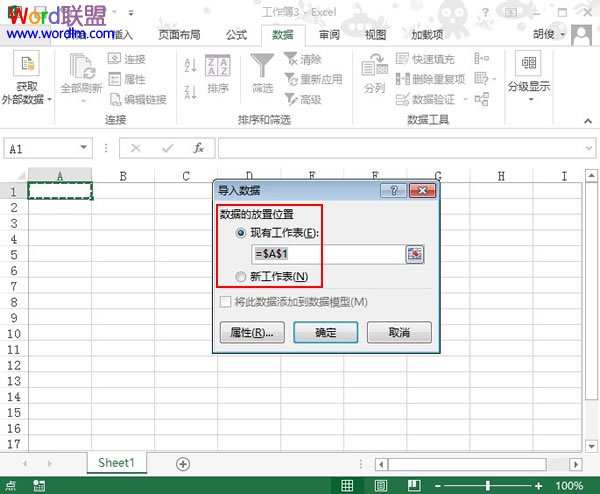Click Edit Links in ribbon
Viewport: 600px width, 494px height.
click(138, 99)
